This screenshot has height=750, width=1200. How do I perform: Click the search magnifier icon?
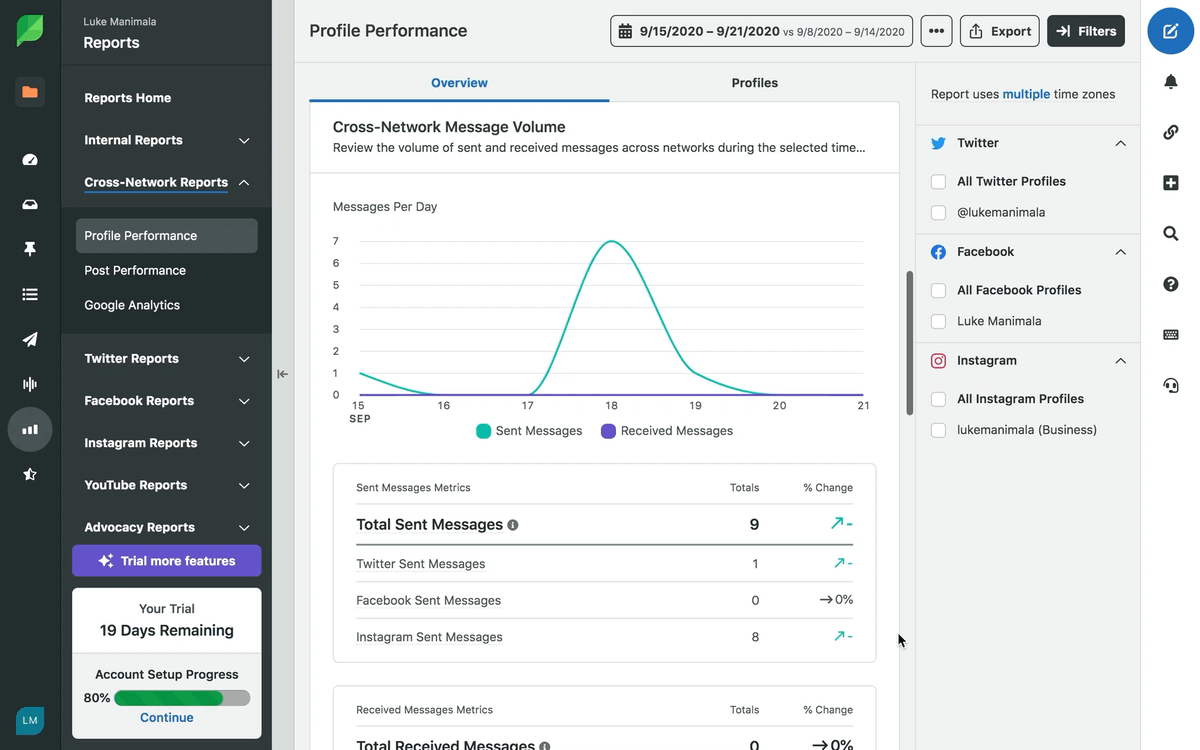tap(1170, 233)
